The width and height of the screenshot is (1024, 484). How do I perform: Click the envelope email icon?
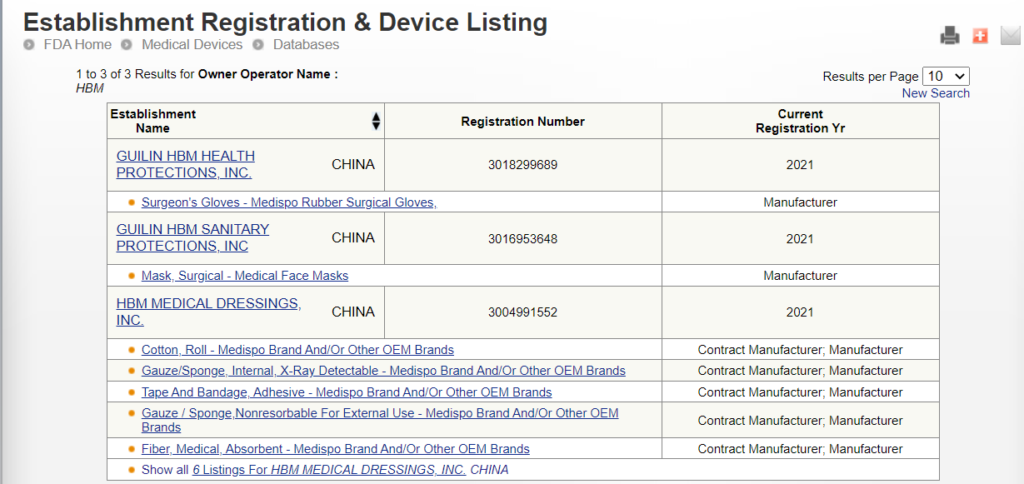point(1010,36)
